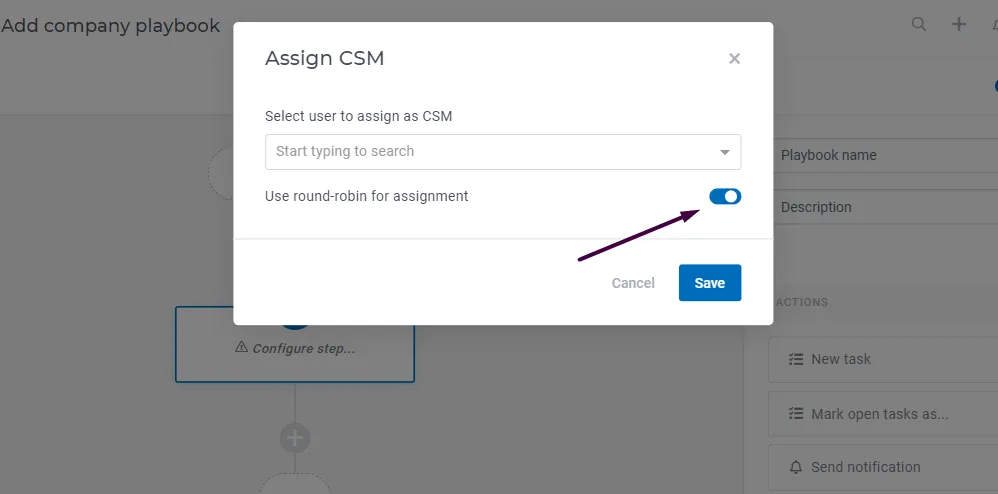Click the notification bell in top-right header

pyautogui.click(x=995, y=25)
